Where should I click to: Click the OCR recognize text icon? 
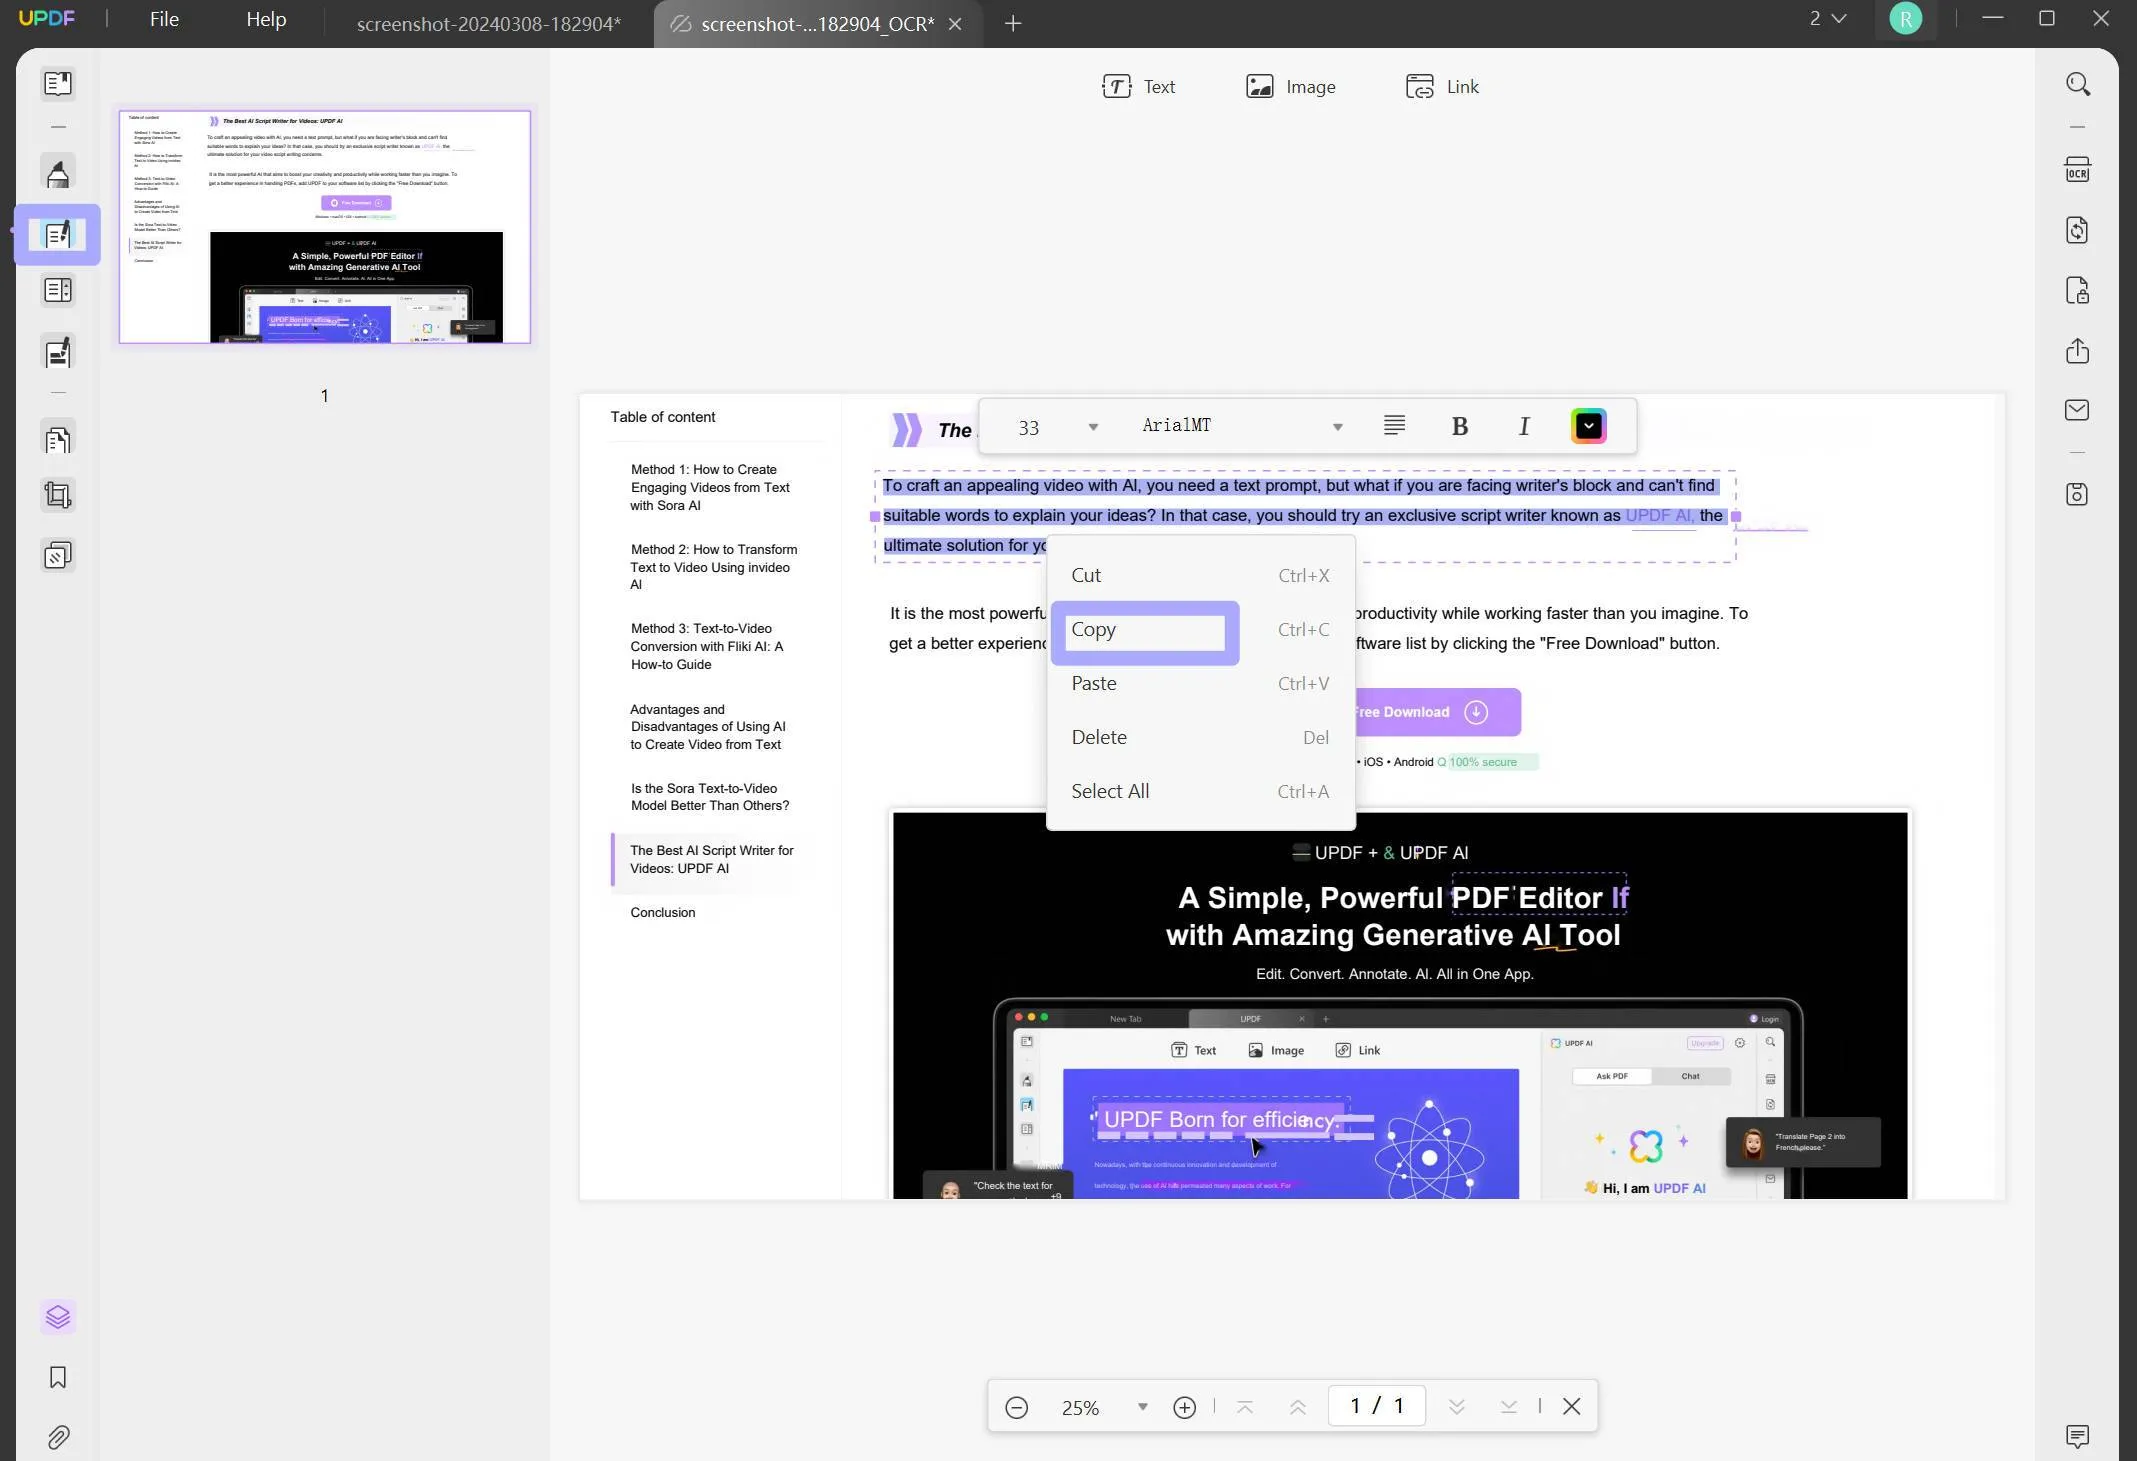2077,170
